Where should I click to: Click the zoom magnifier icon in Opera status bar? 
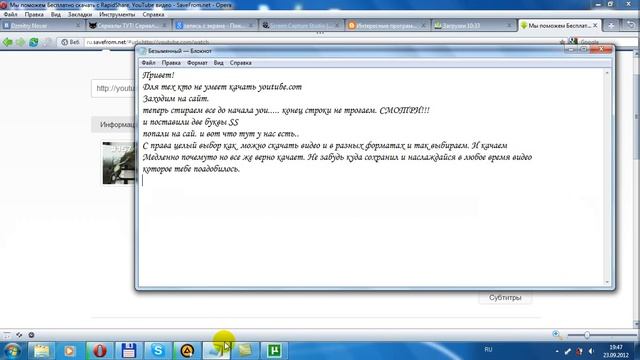[x=556, y=335]
